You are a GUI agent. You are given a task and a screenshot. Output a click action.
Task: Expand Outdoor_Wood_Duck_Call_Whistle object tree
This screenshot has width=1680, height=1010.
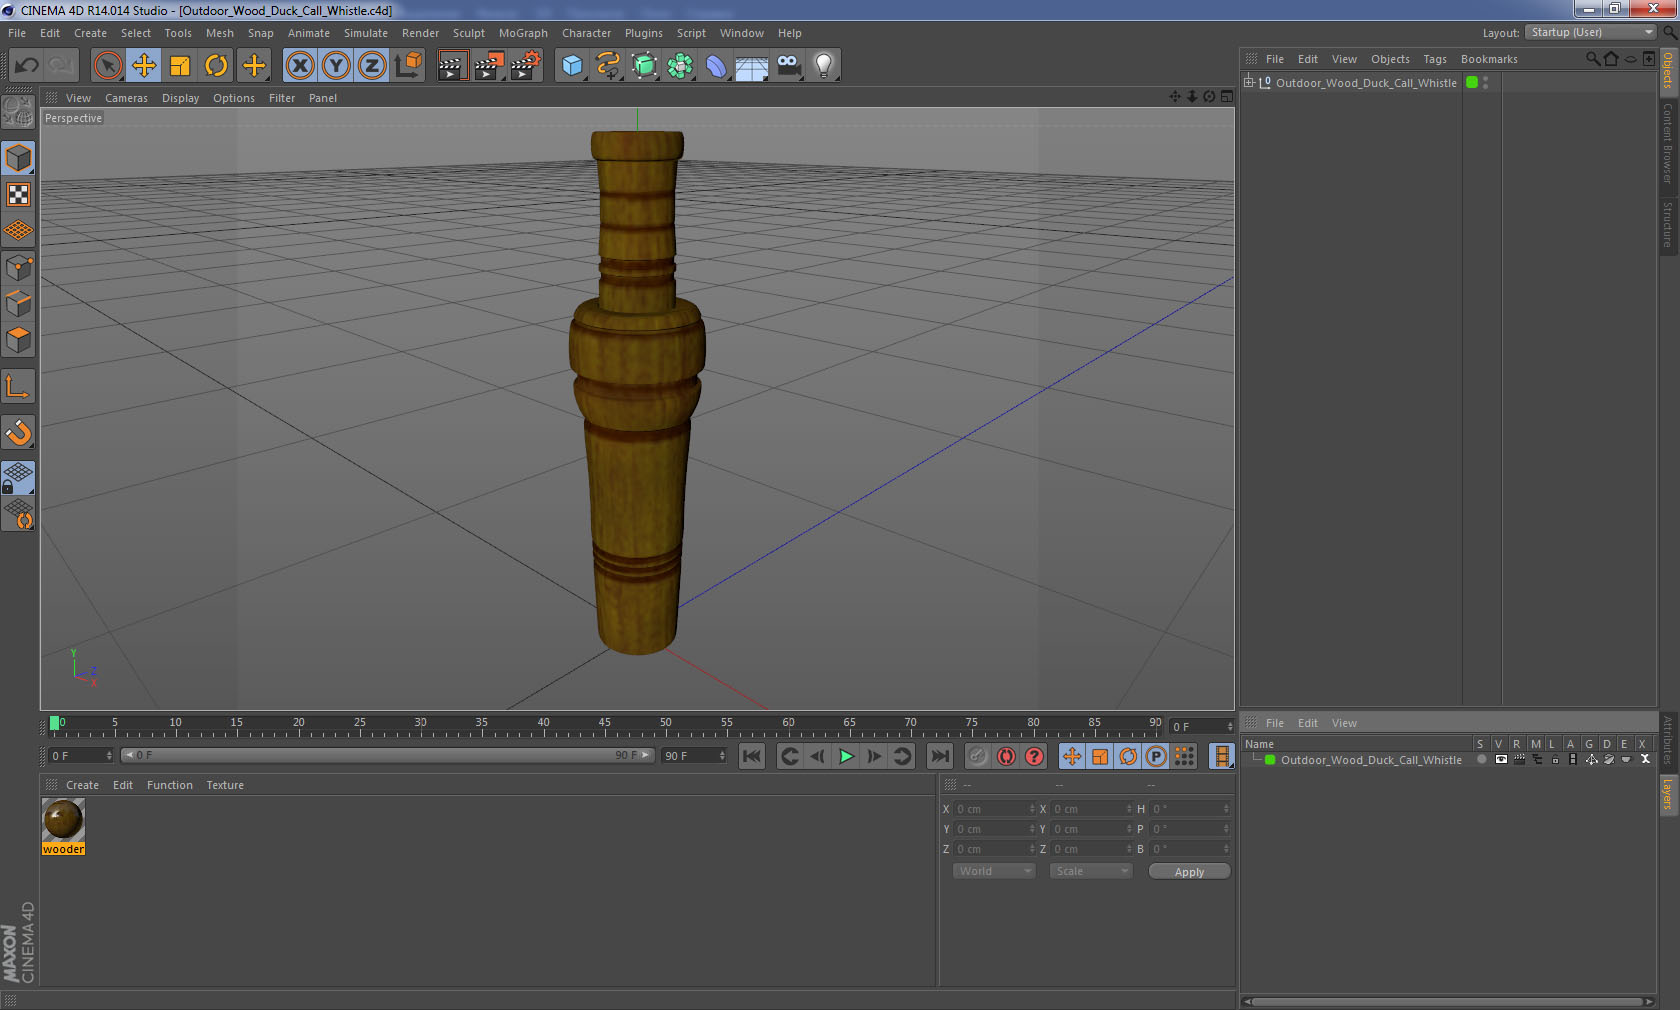pyautogui.click(x=1248, y=83)
